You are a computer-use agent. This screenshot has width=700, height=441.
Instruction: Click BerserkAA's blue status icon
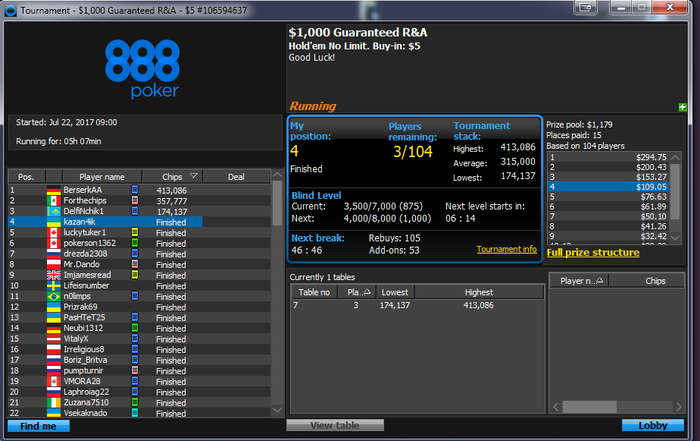coord(135,190)
